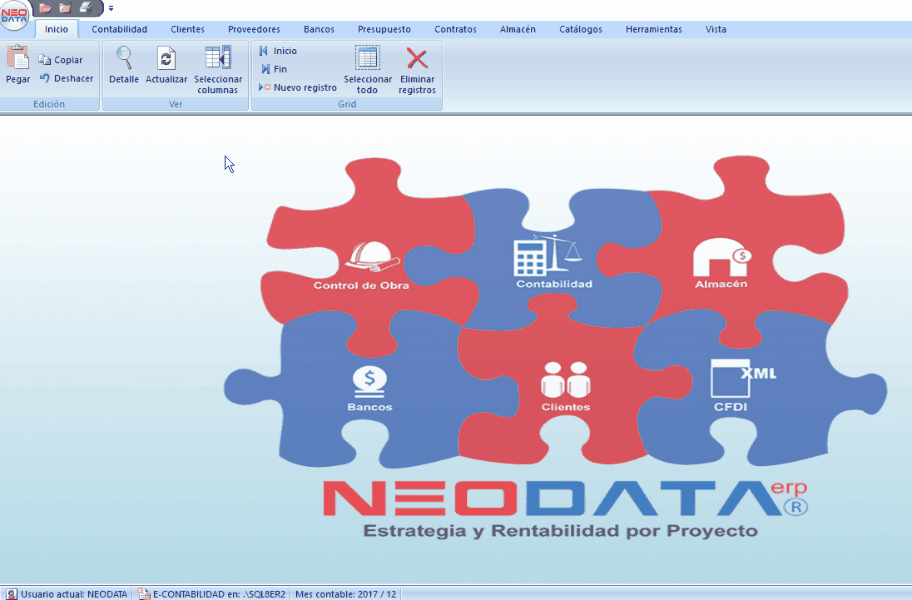
Task: Click the Copiar button
Action: coord(60,60)
